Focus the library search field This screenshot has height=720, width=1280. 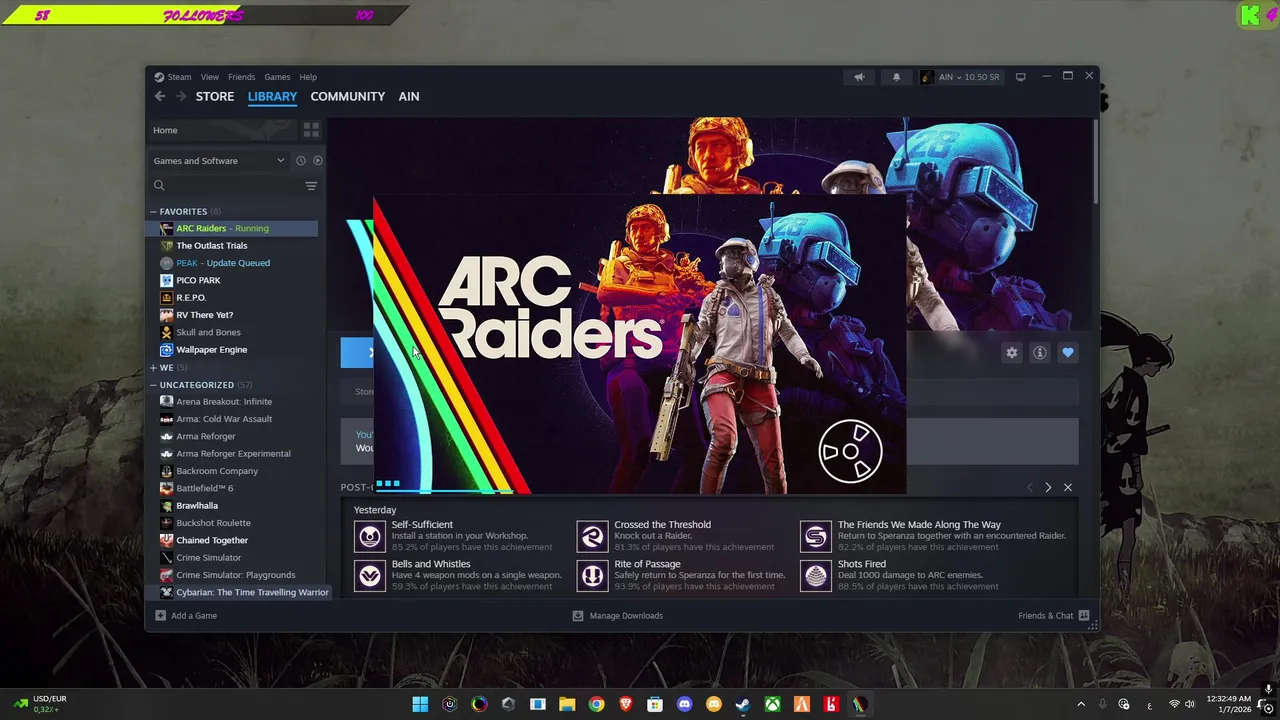225,185
